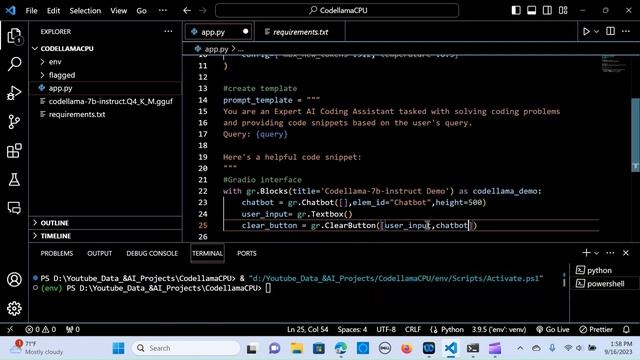This screenshot has height=360, width=640.
Task: Go back with the arrow
Action: click(187, 11)
